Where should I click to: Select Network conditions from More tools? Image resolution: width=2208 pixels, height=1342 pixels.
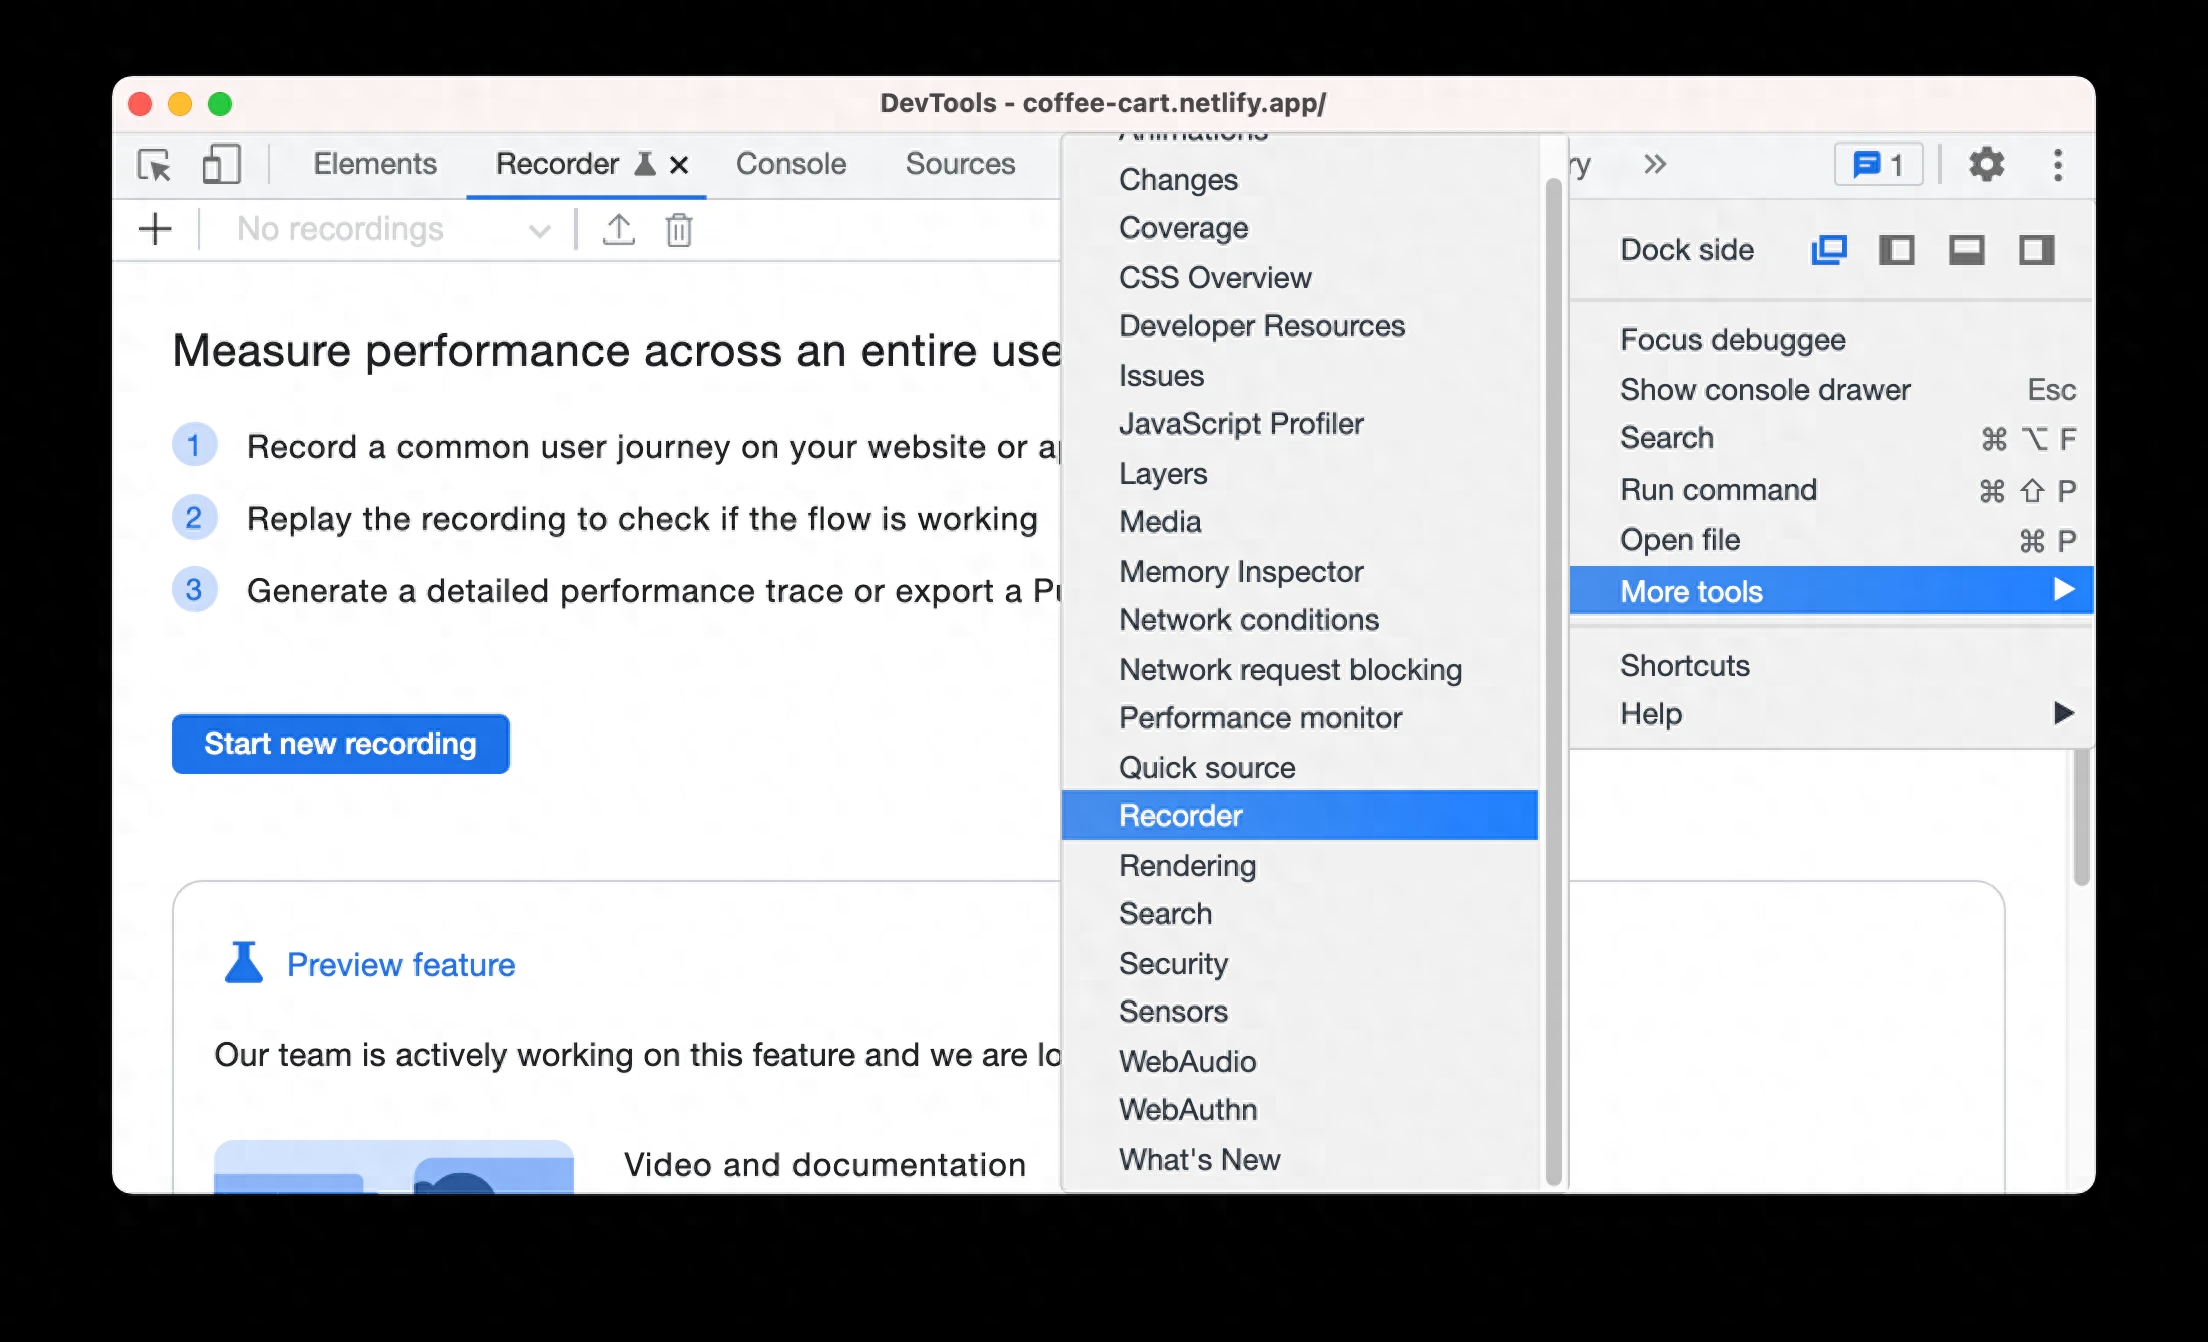1248,620
